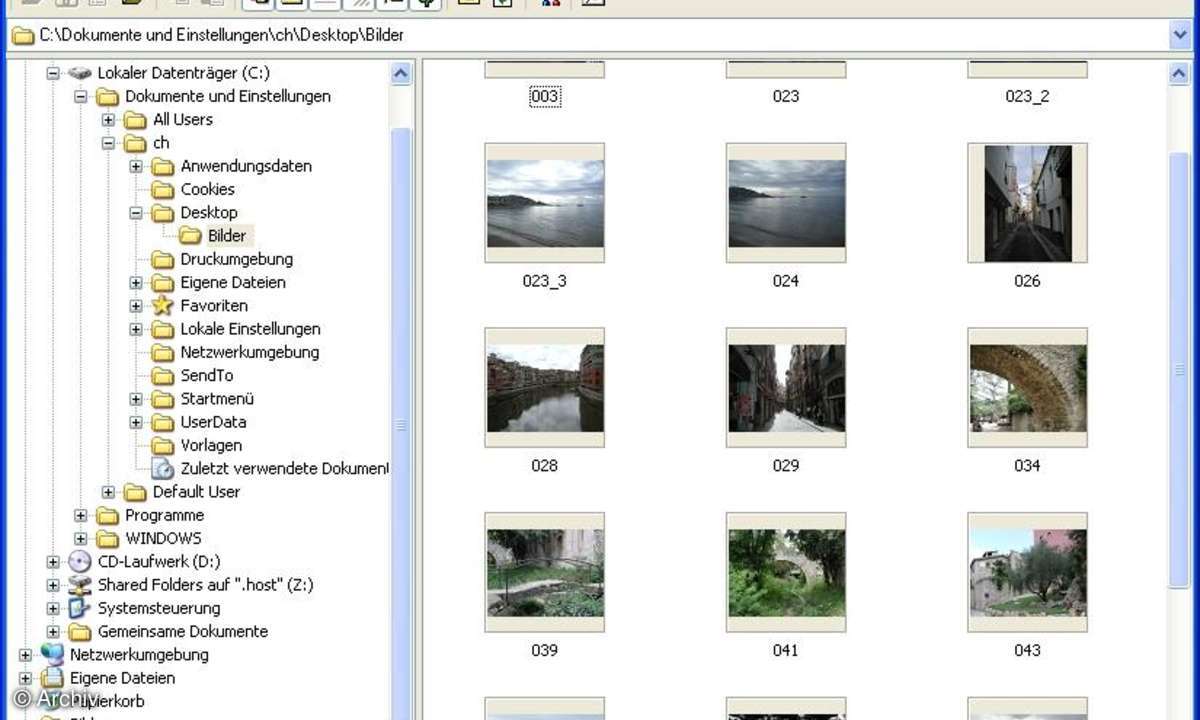1200x720 pixels.
Task: Collapse the ch user folder
Action: (109, 143)
